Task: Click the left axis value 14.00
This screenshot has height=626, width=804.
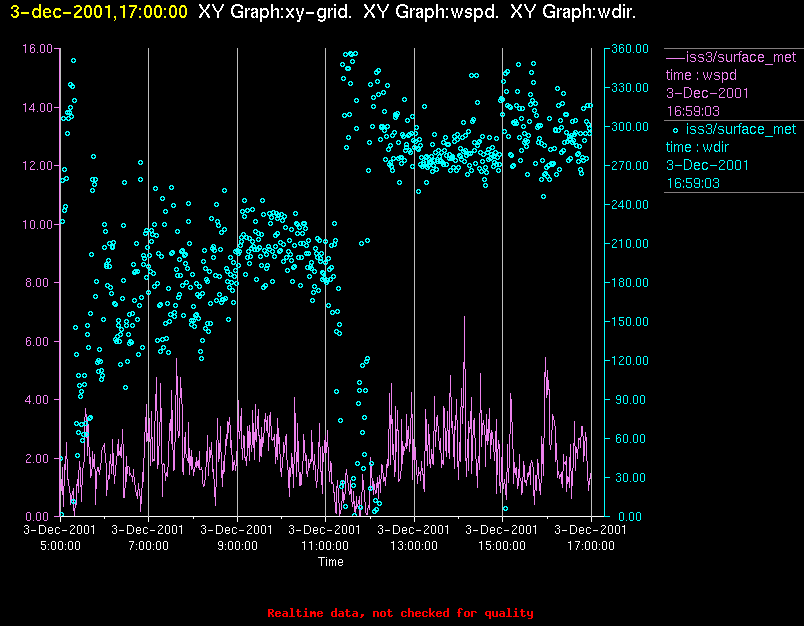Action: (37, 108)
